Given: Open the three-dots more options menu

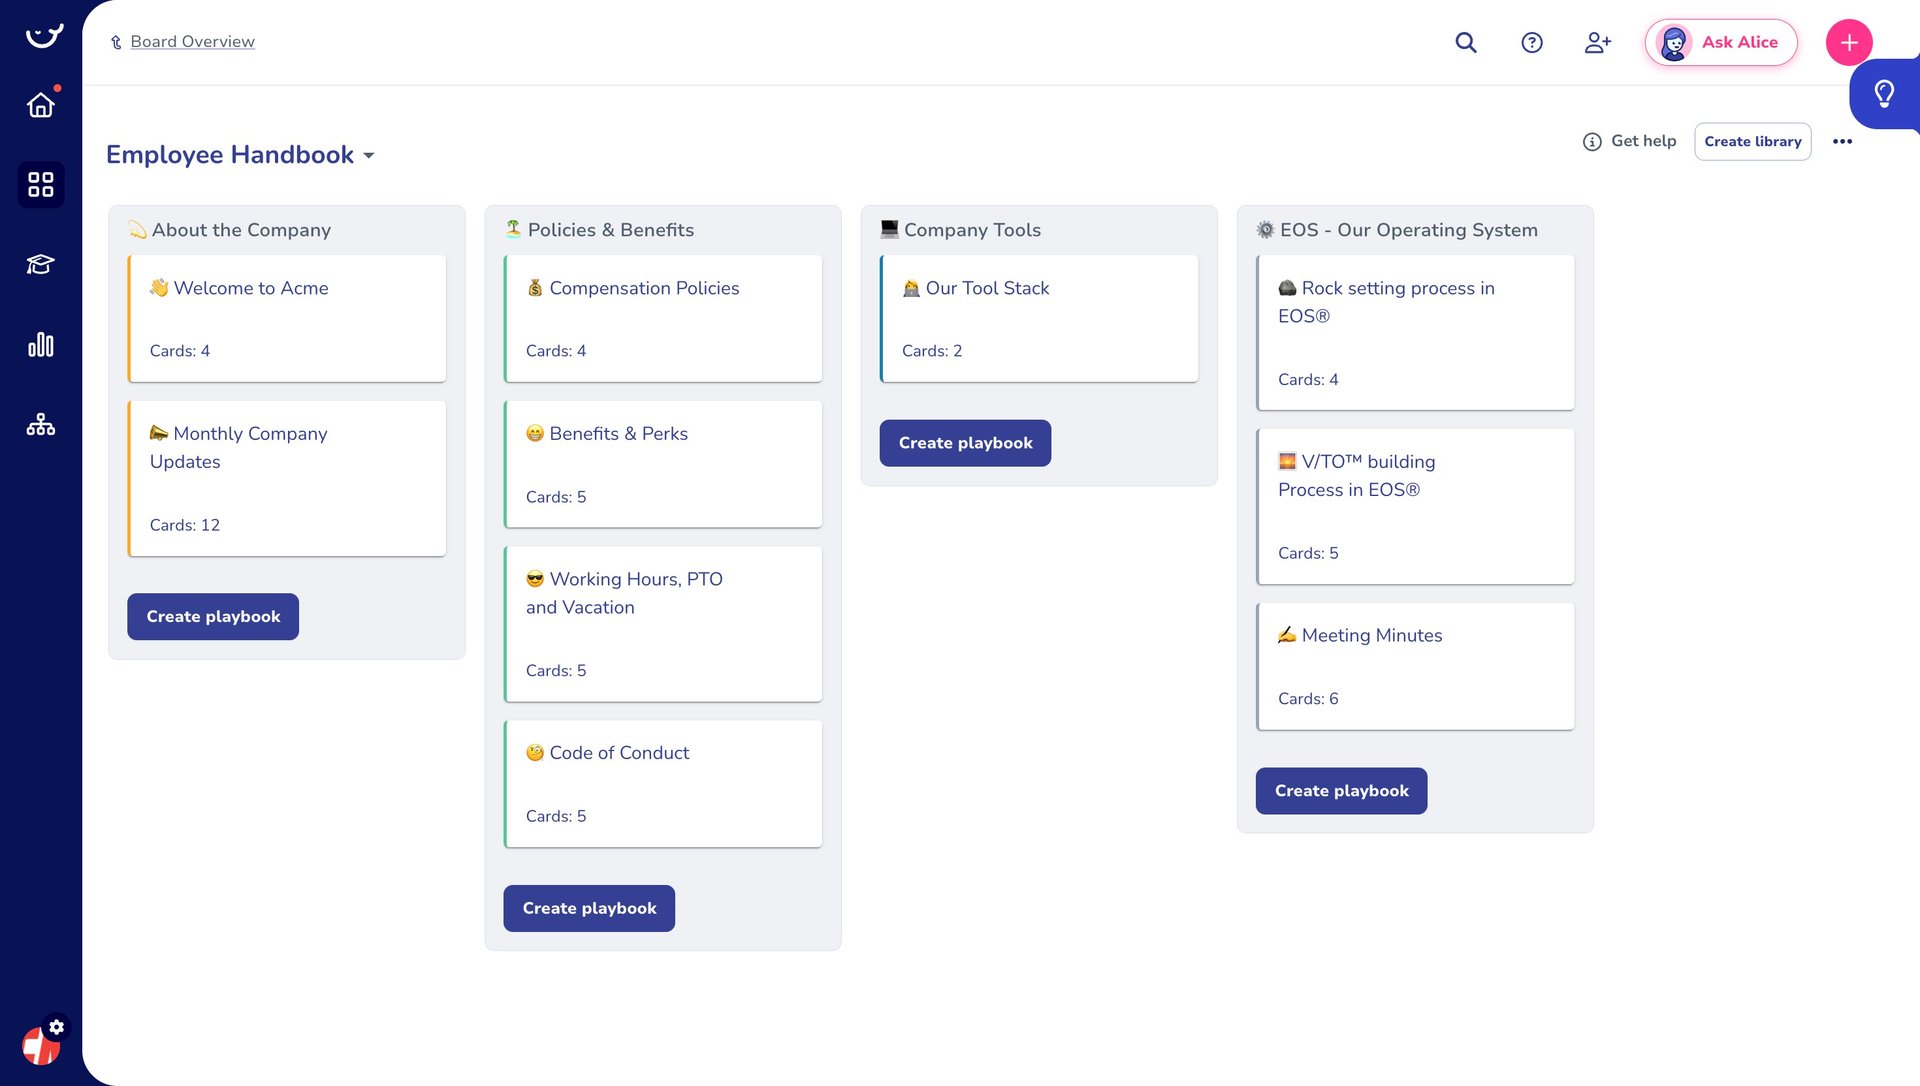Looking at the screenshot, I should coord(1842,142).
